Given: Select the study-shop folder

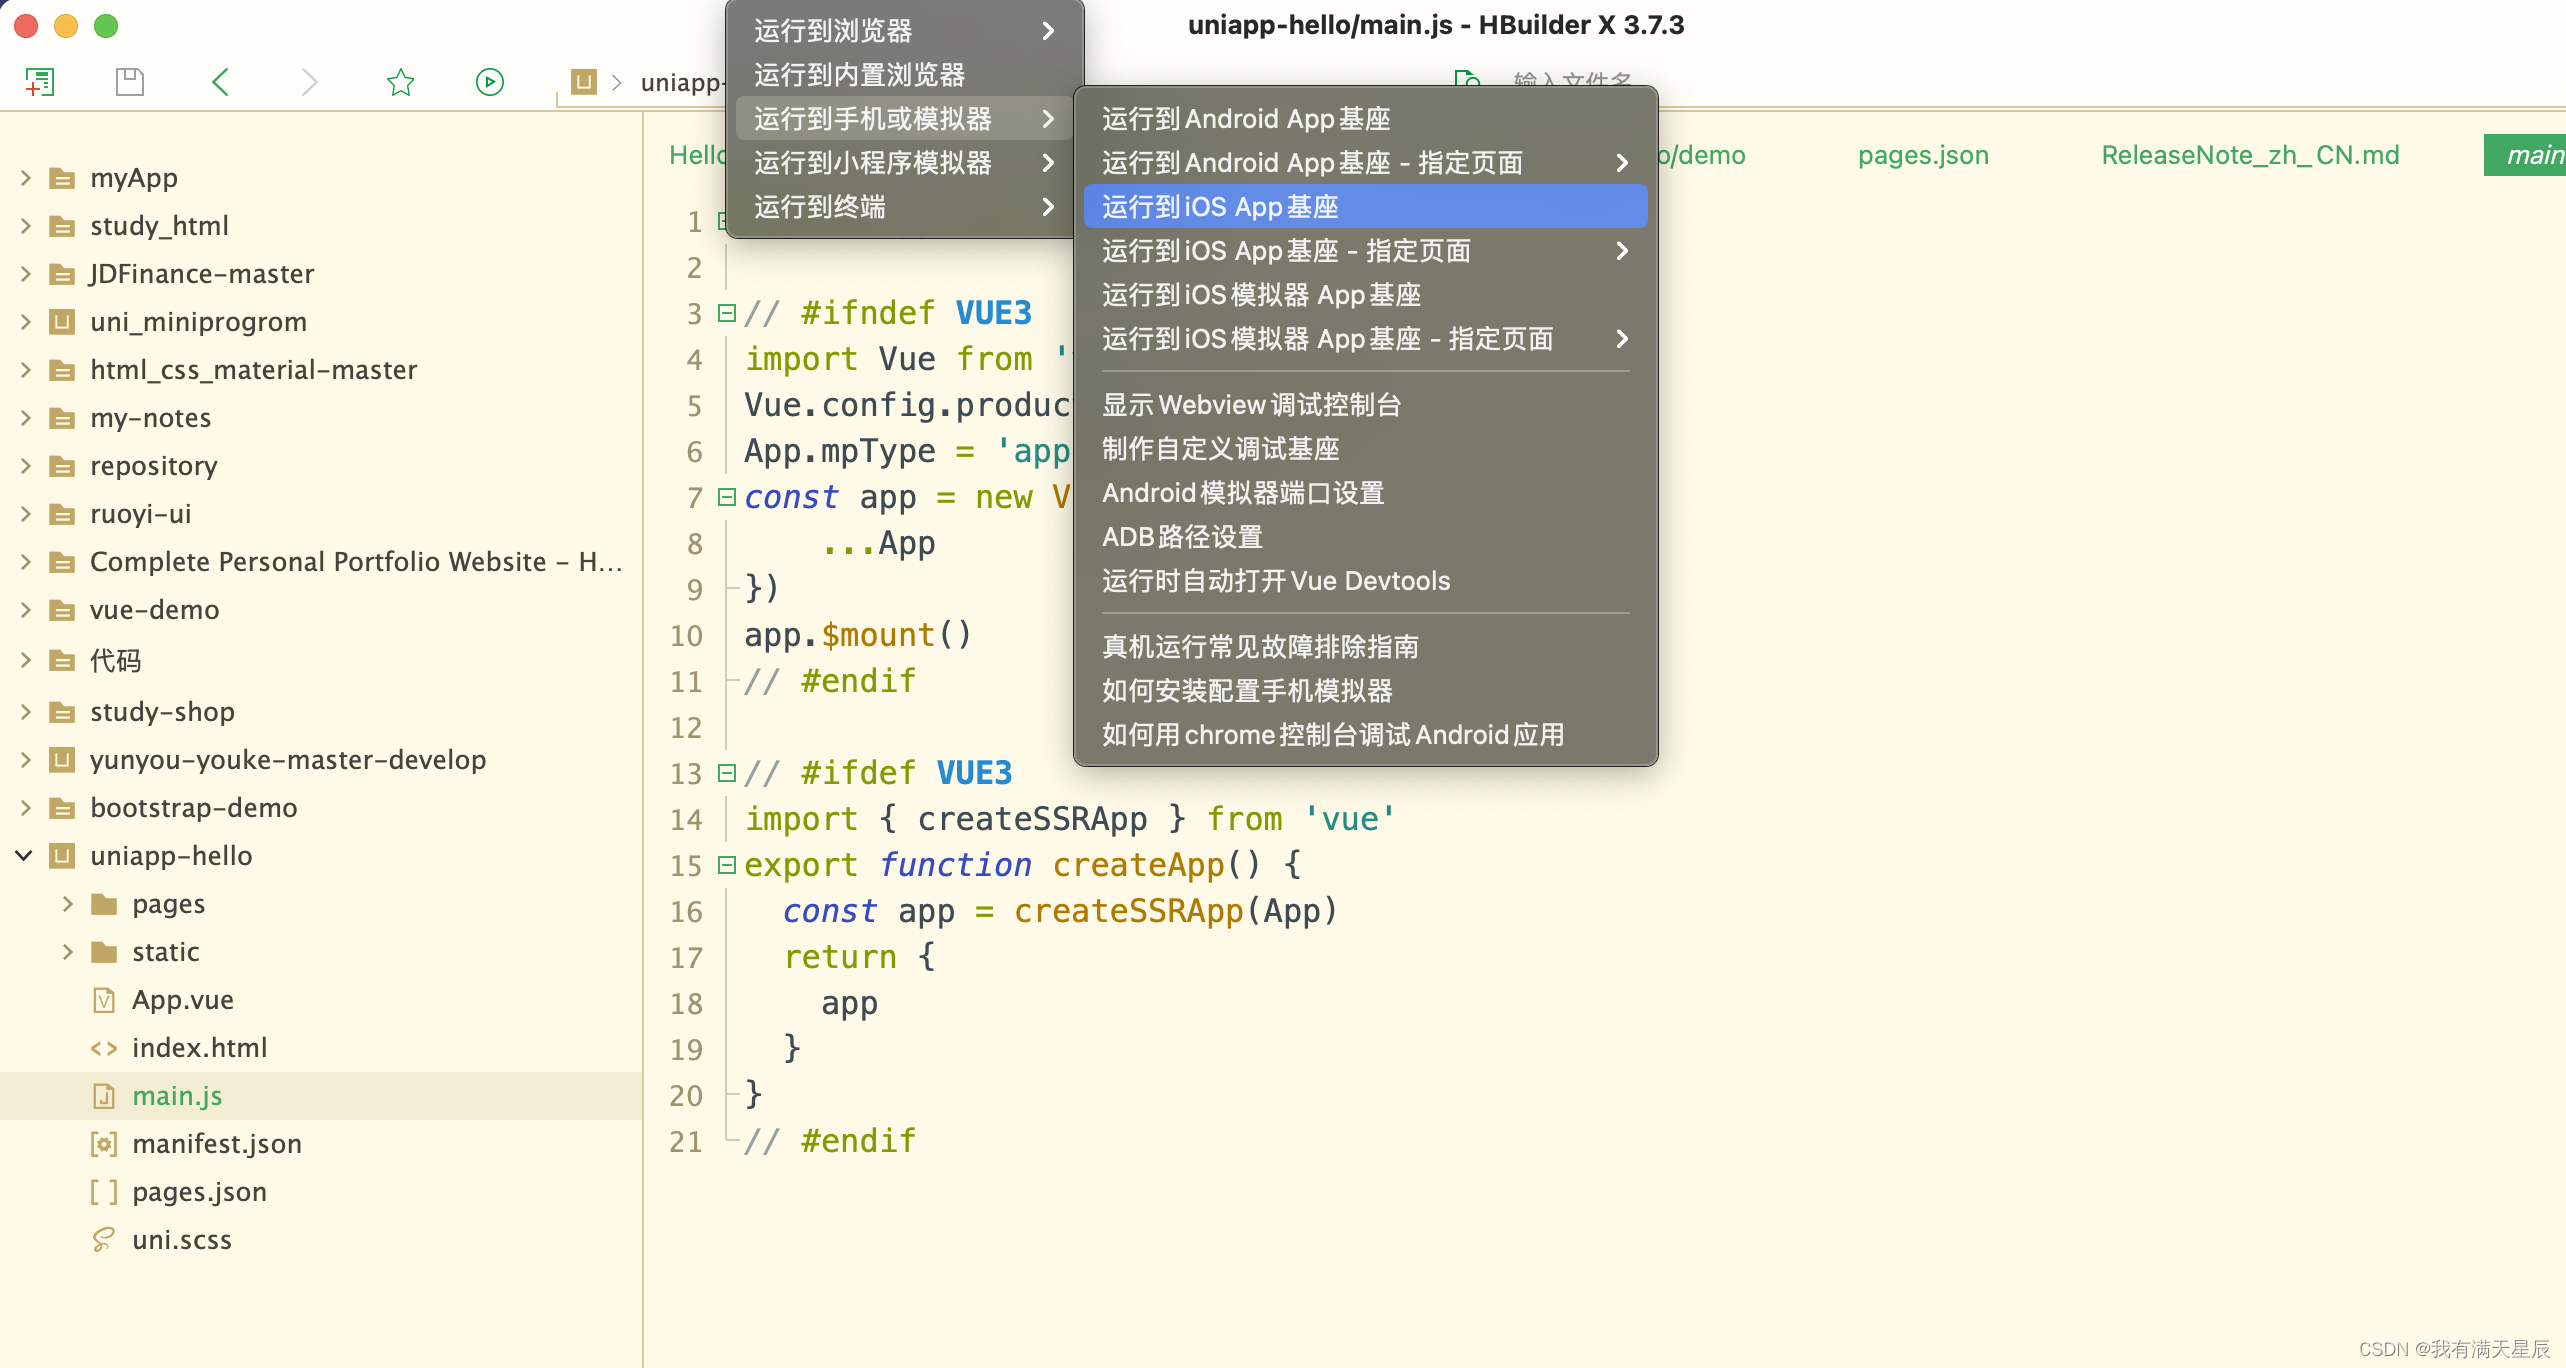Looking at the screenshot, I should click(162, 711).
